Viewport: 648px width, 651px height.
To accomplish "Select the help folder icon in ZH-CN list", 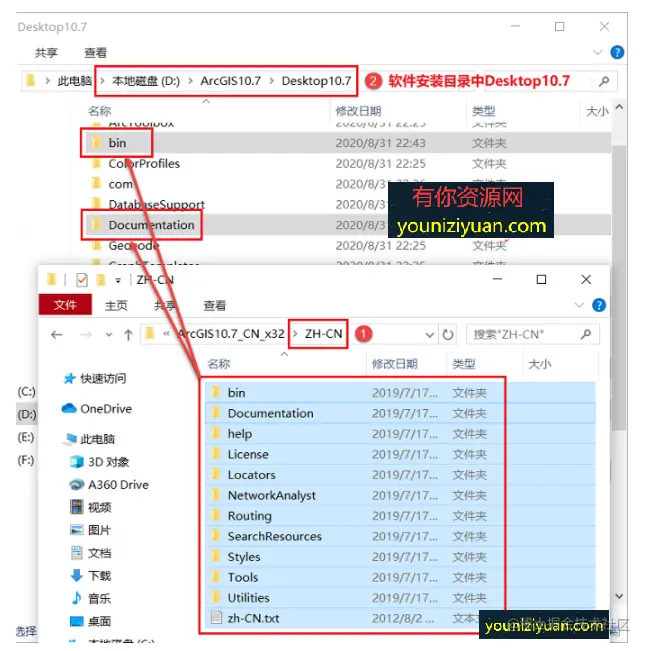I will [216, 433].
